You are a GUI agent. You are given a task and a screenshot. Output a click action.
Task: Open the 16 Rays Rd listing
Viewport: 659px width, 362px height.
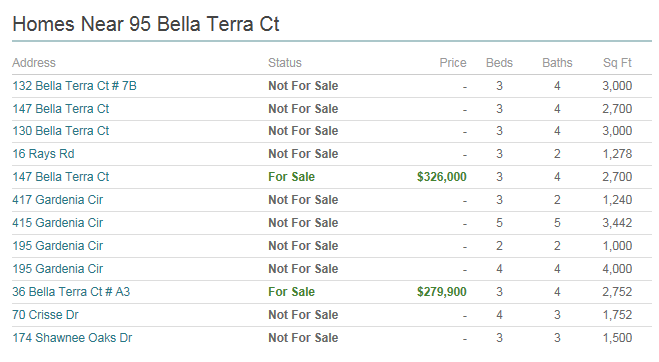click(x=43, y=154)
